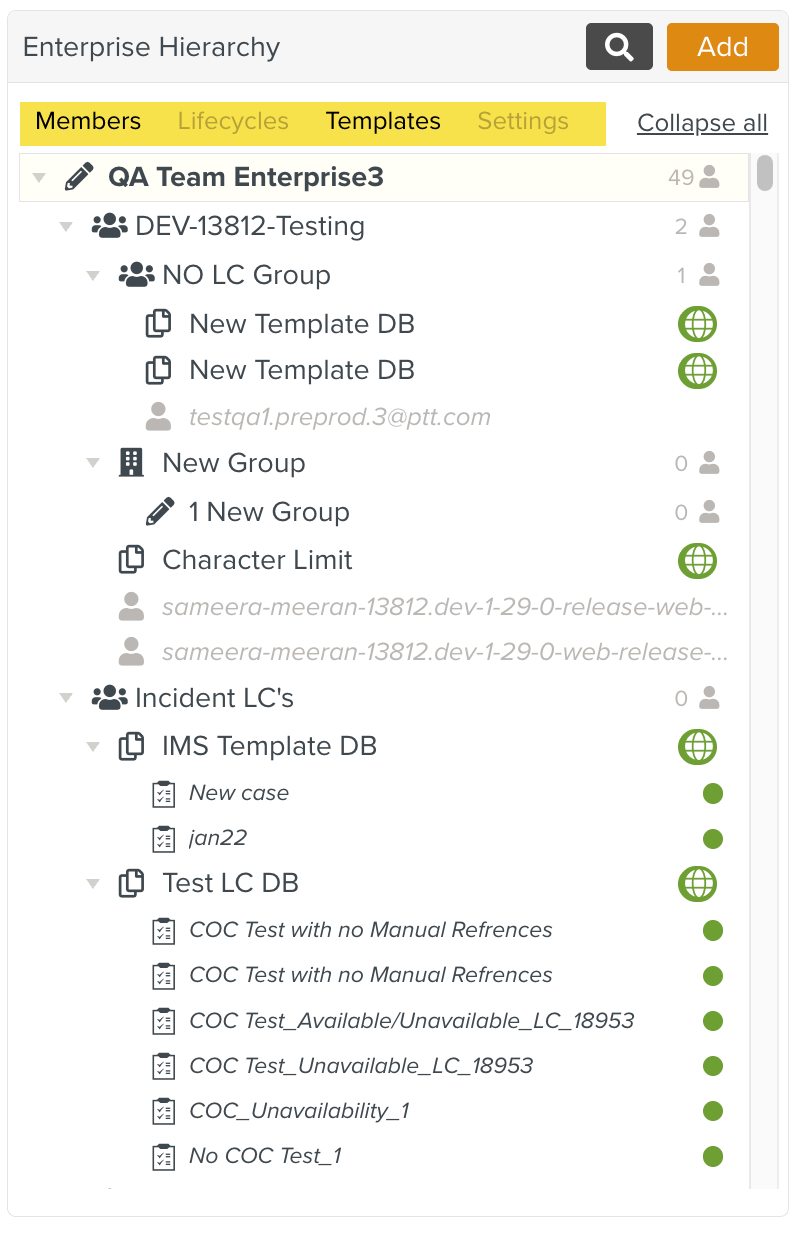Viewport: 794px width, 1236px height.
Task: Collapse the QA Team Enterprise3 root node
Action: click(39, 178)
